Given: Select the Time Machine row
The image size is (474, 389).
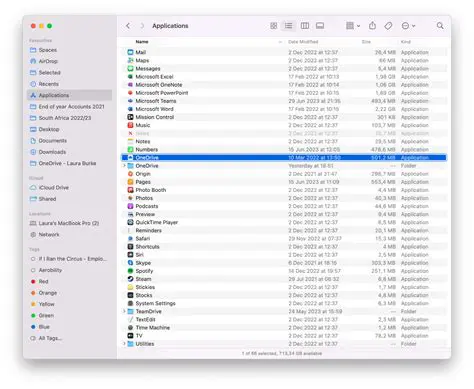Looking at the screenshot, I should 284,328.
